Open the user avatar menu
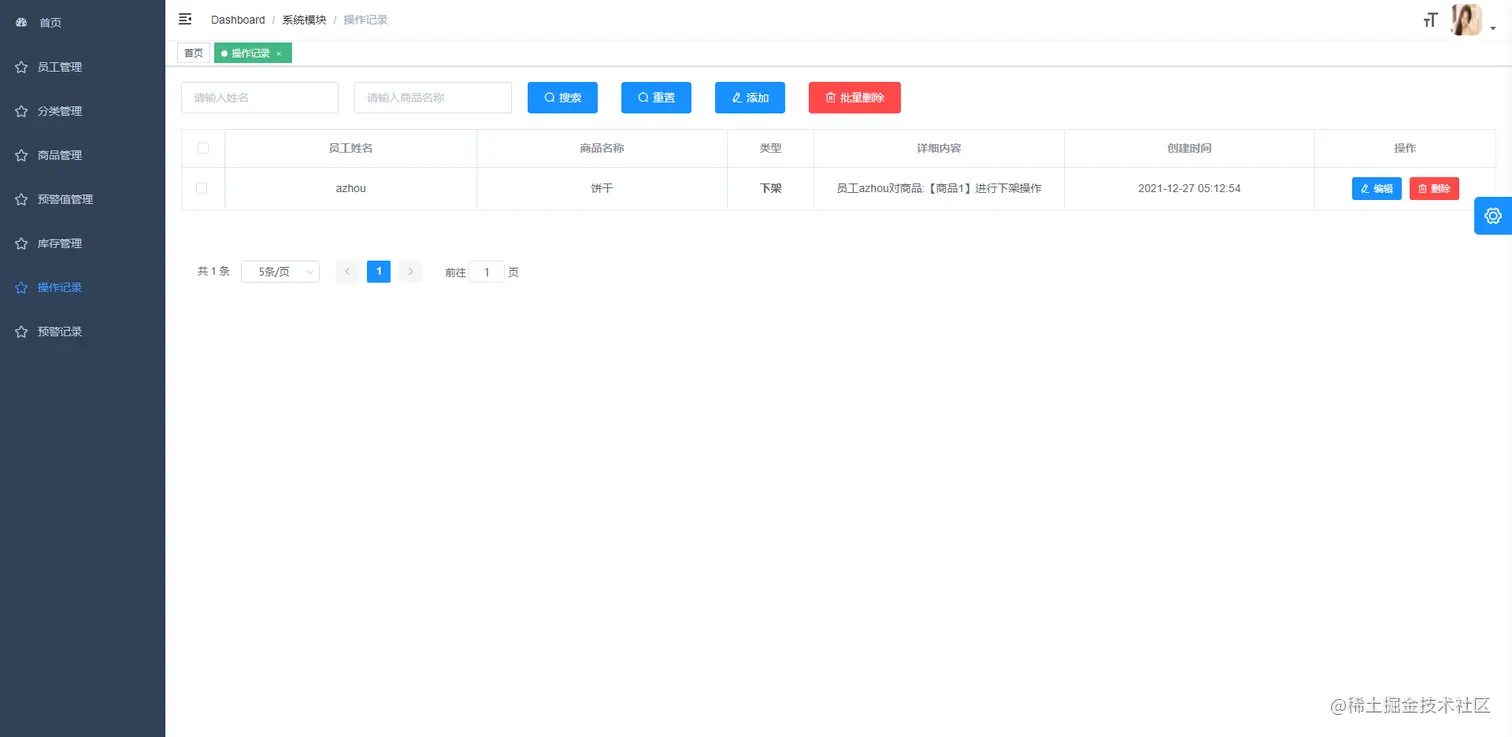The width and height of the screenshot is (1512, 737). (x=1466, y=20)
